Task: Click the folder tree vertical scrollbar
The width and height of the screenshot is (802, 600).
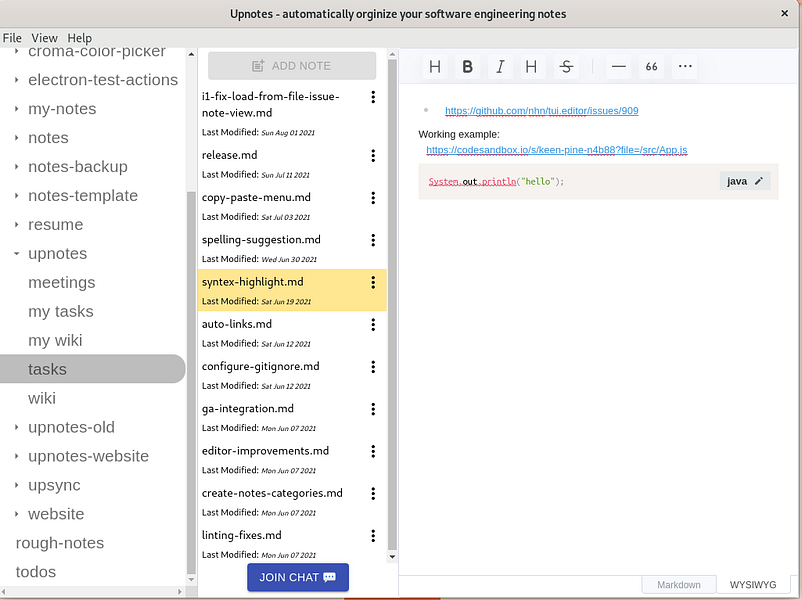Action: point(191,382)
